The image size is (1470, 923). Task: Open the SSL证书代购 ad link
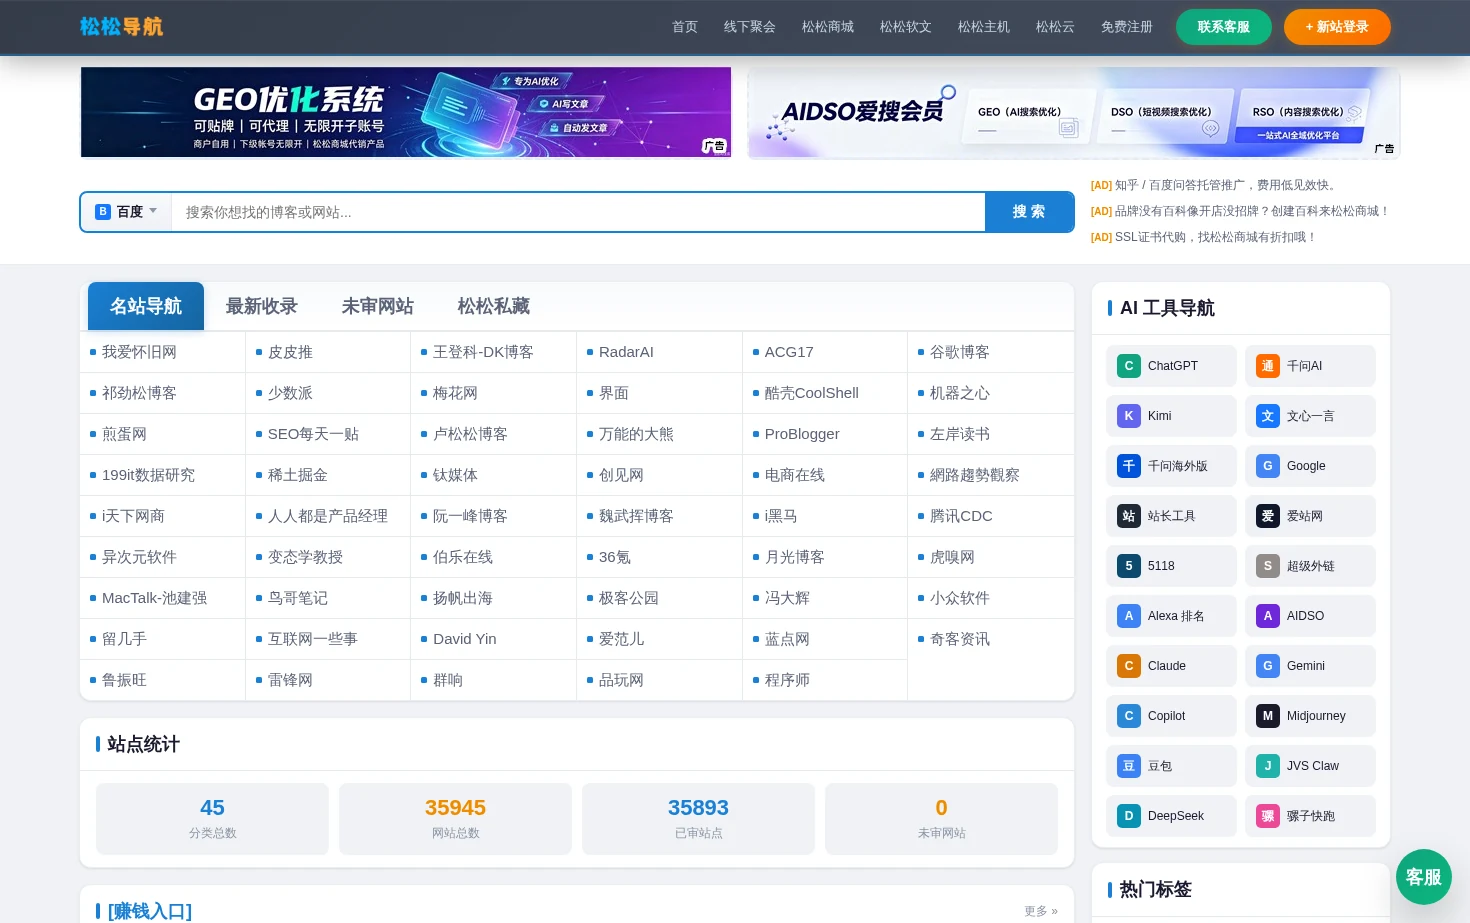point(1215,237)
